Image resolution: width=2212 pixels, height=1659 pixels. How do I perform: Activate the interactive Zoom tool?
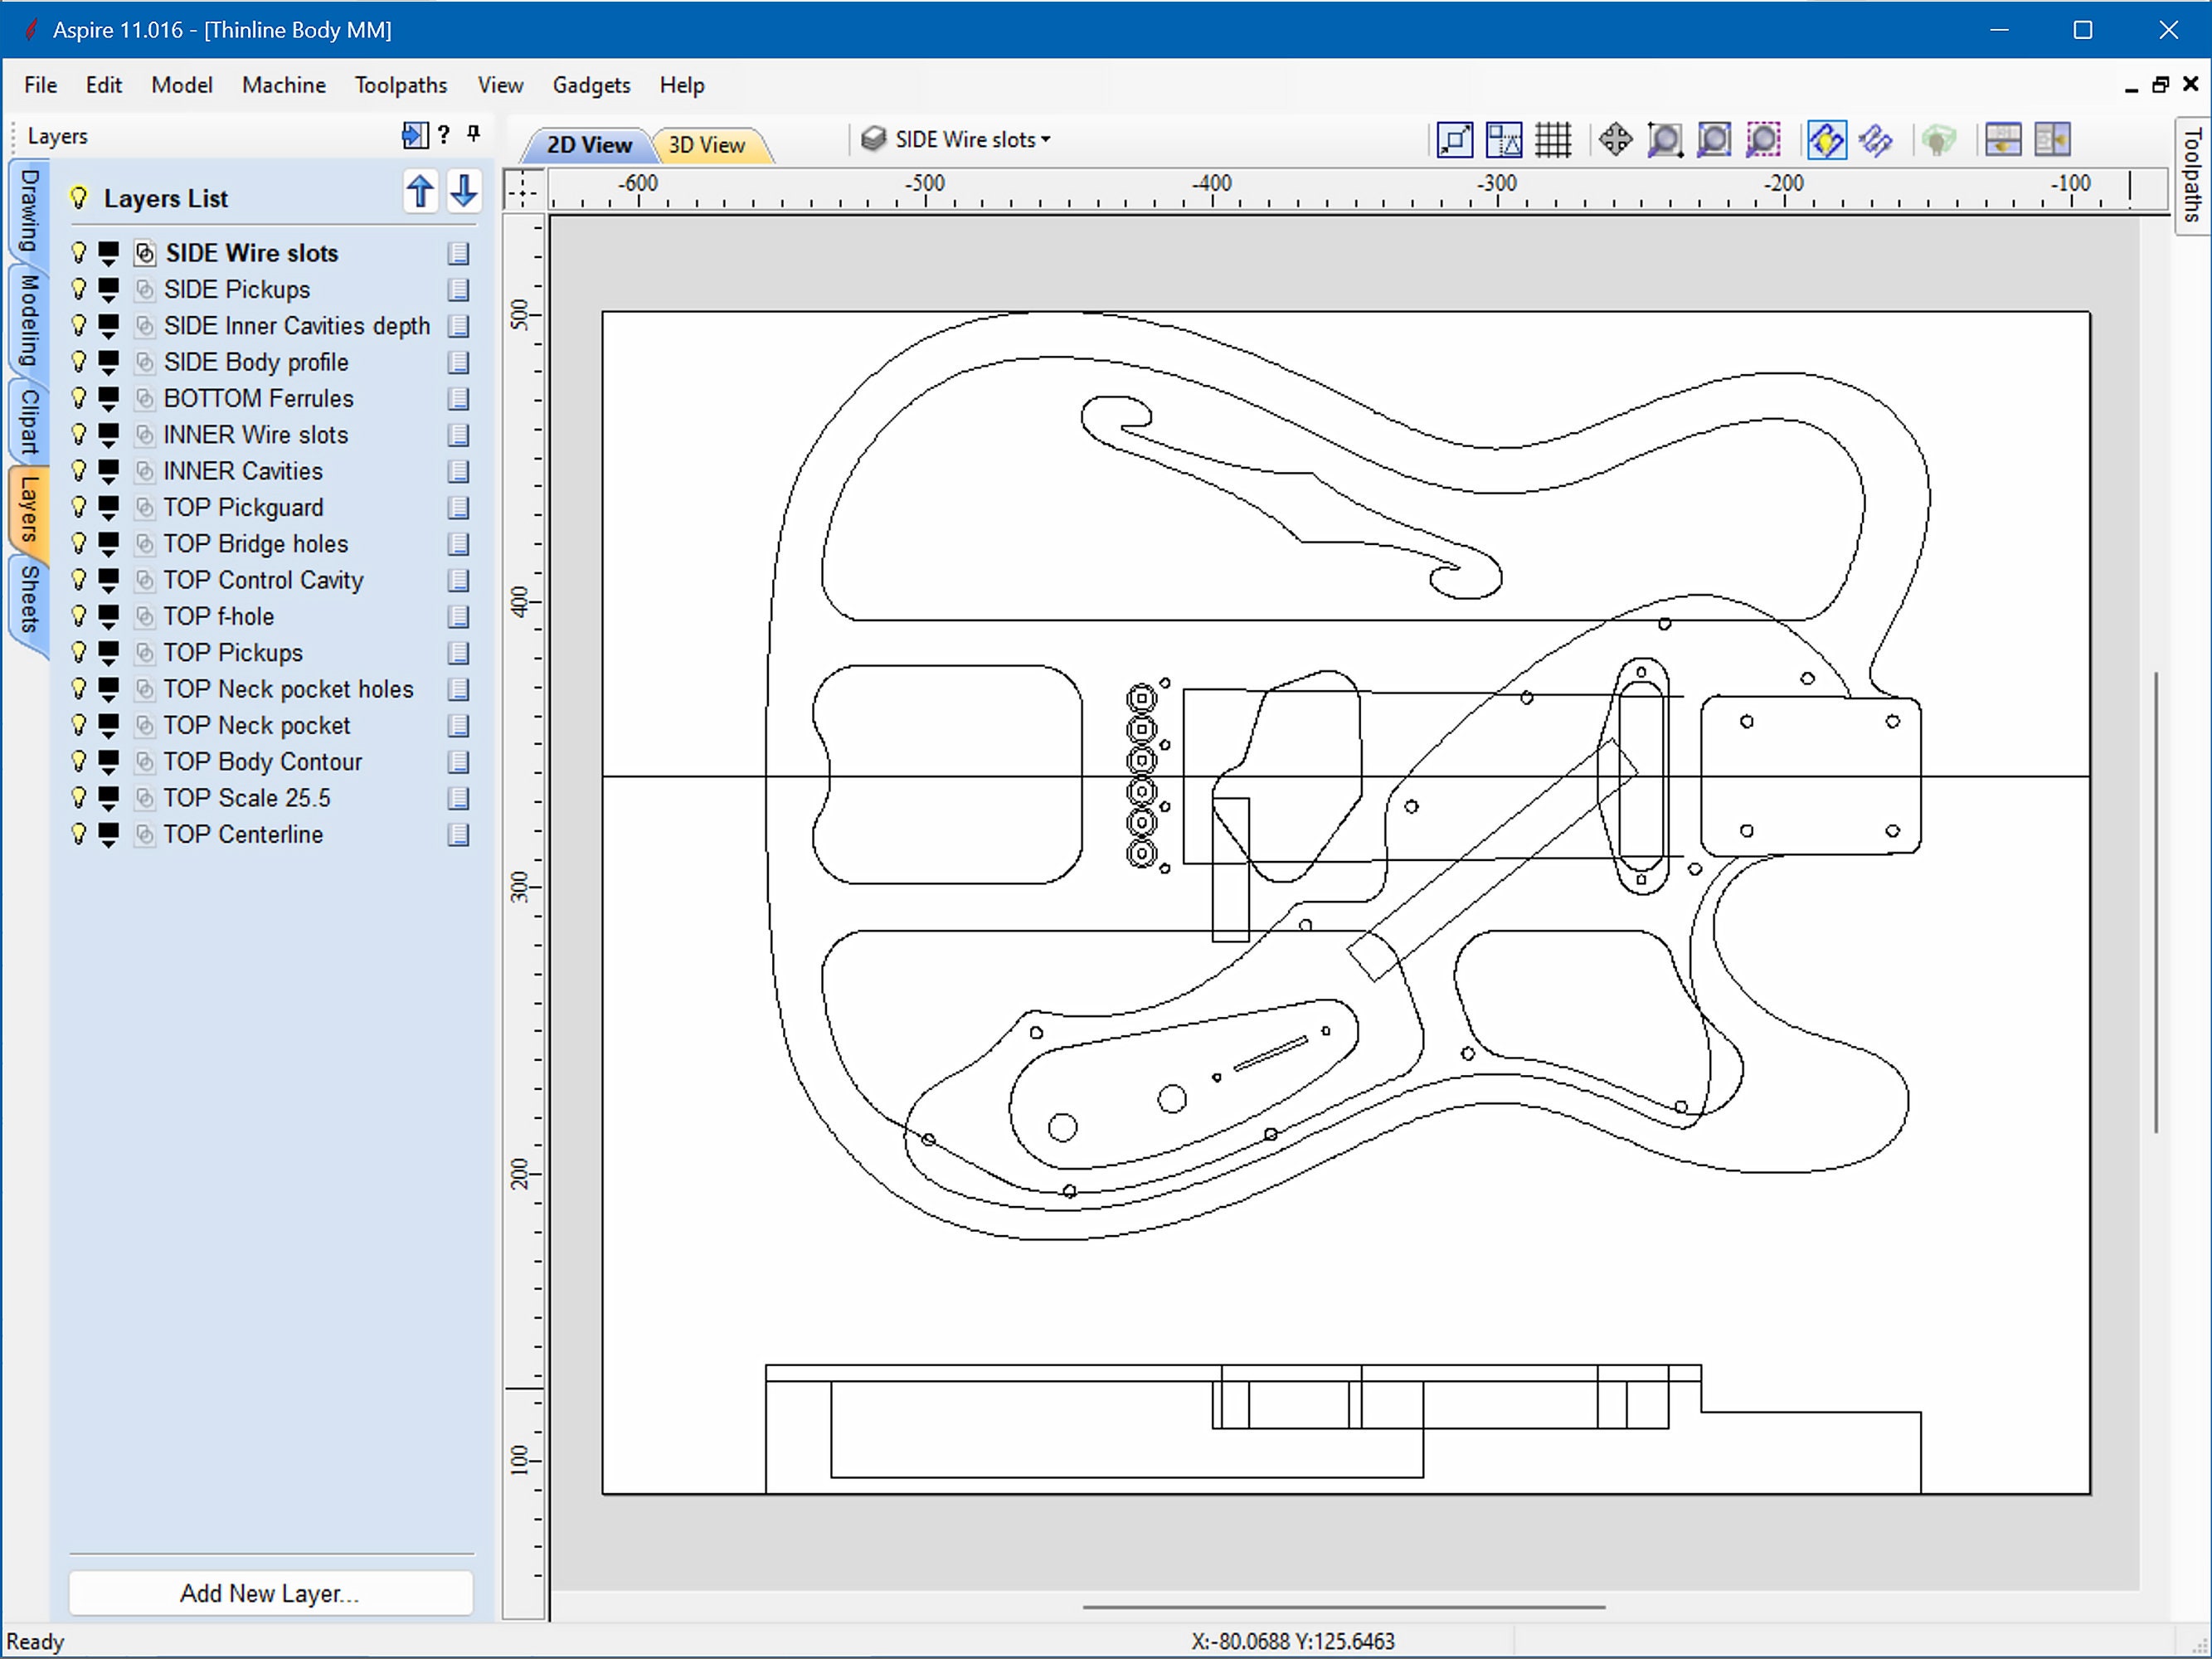[x=1665, y=140]
